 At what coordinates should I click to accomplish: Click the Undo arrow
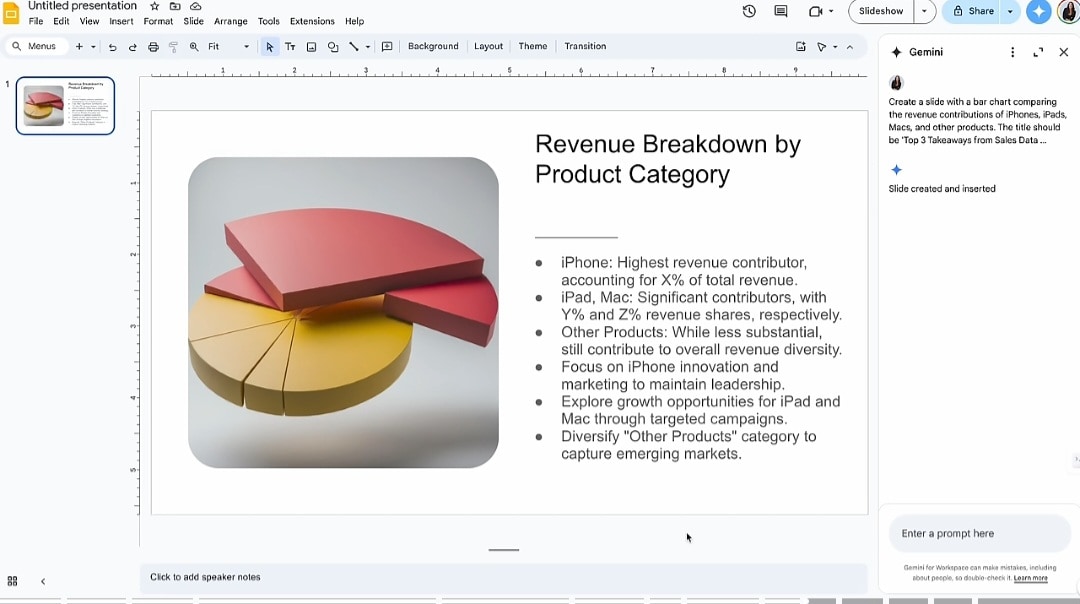coord(112,47)
